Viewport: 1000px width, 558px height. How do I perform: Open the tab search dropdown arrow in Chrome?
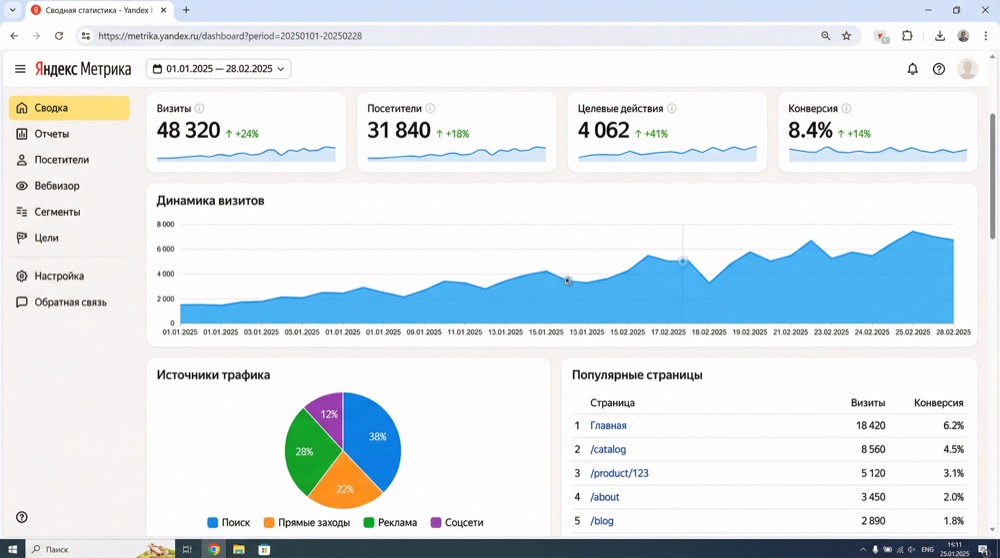point(12,10)
